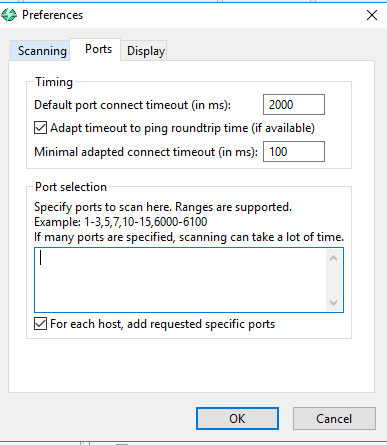Switch to the Scanning tab
The image size is (387, 445).
(40, 51)
